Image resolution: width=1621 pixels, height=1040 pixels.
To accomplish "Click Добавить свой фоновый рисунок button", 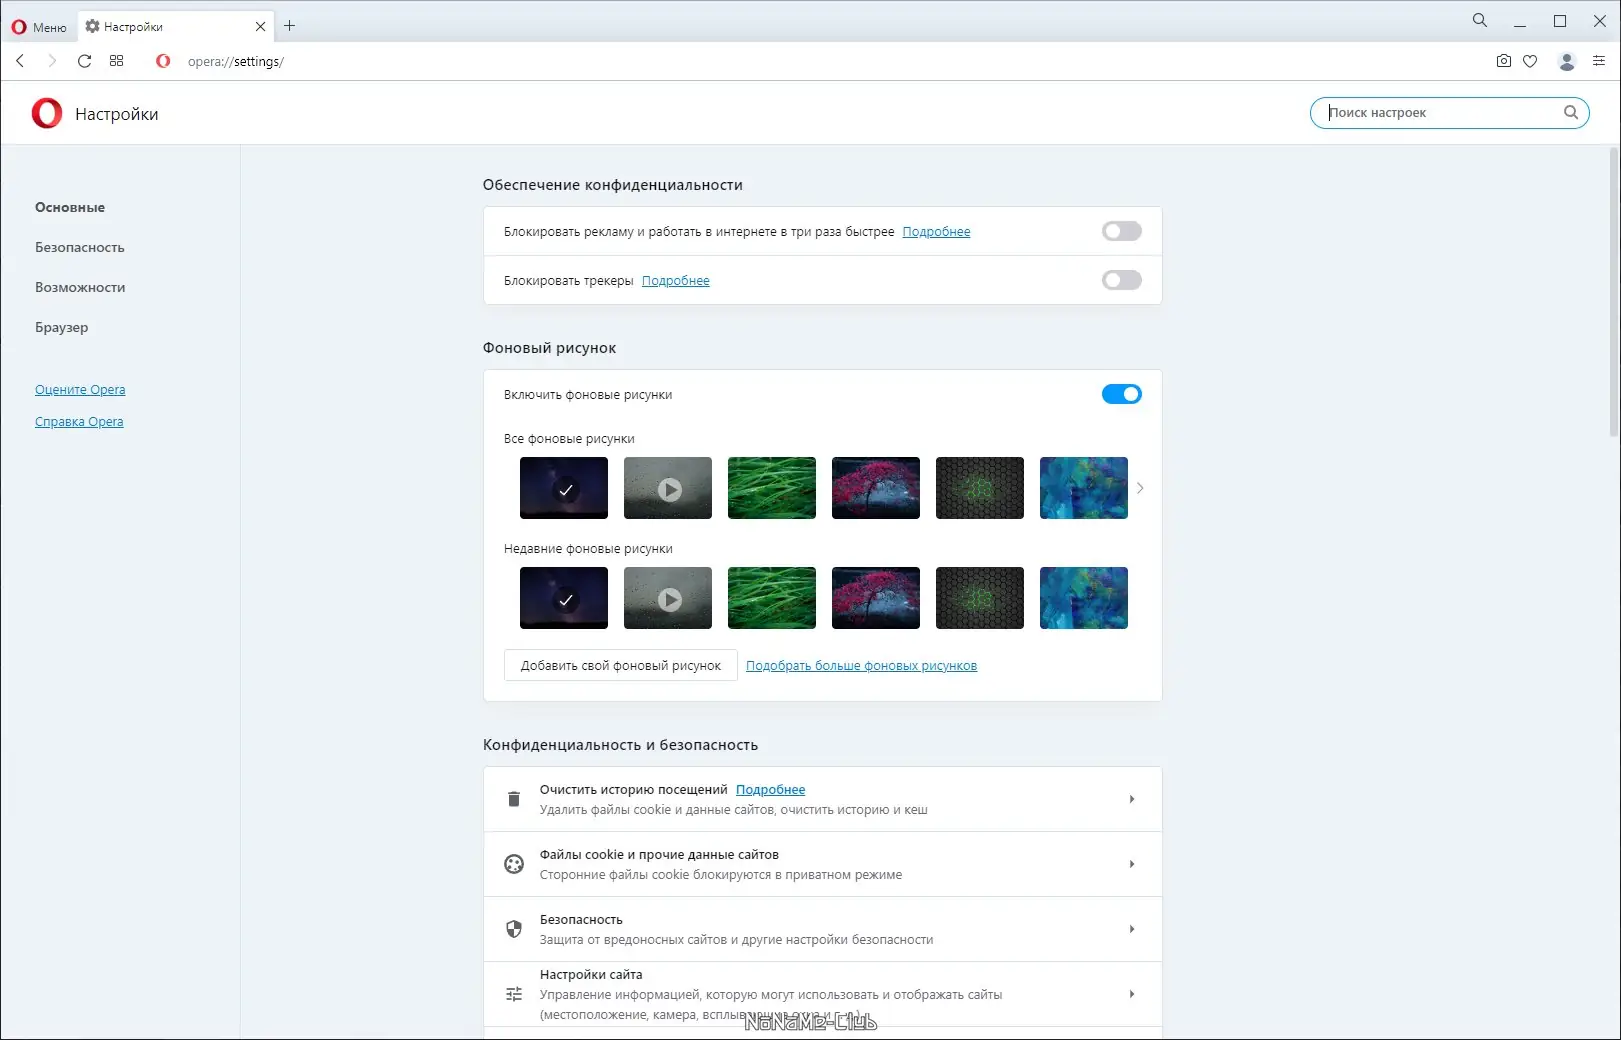I will point(621,665).
